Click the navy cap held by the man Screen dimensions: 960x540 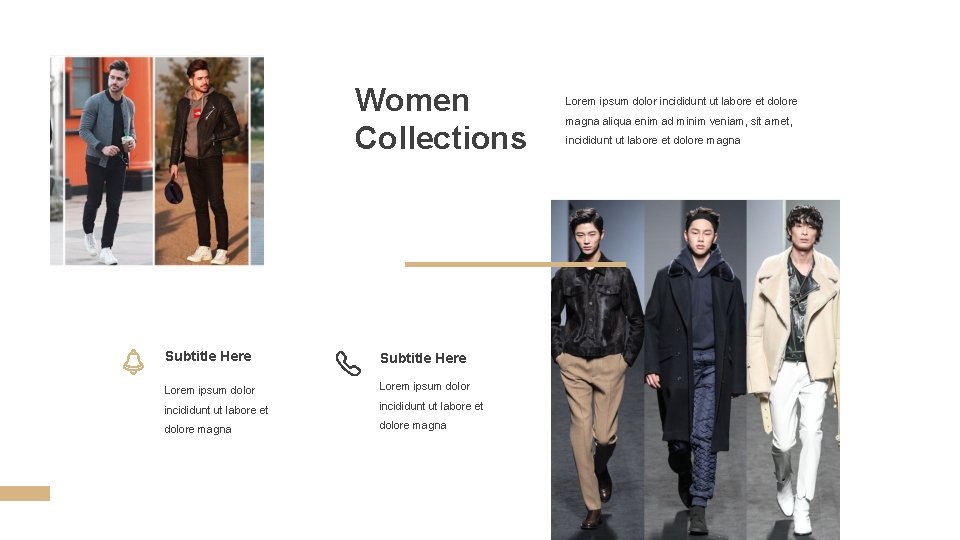pos(174,190)
